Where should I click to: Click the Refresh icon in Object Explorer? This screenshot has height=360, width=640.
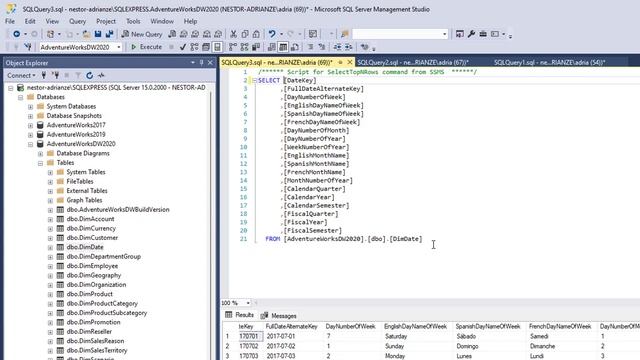tap(89, 75)
